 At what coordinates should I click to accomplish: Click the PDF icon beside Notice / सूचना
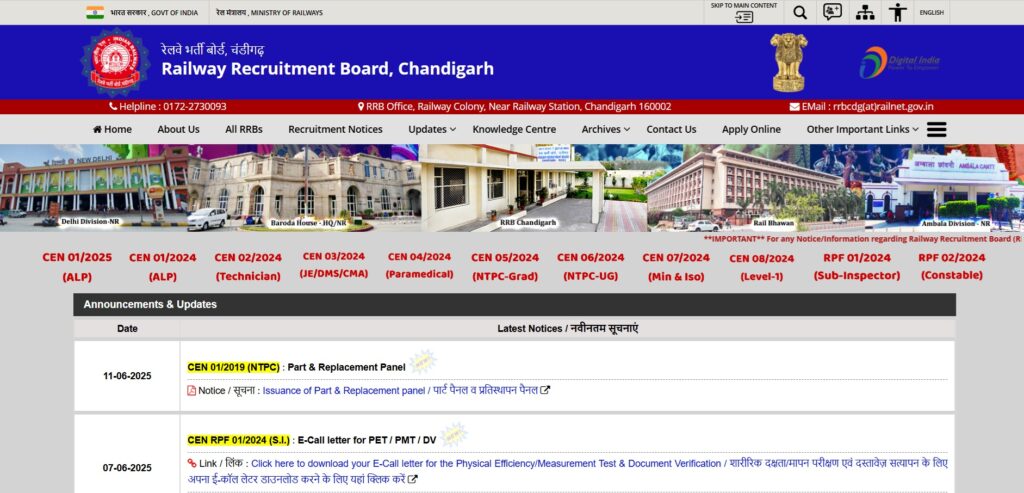(x=191, y=390)
